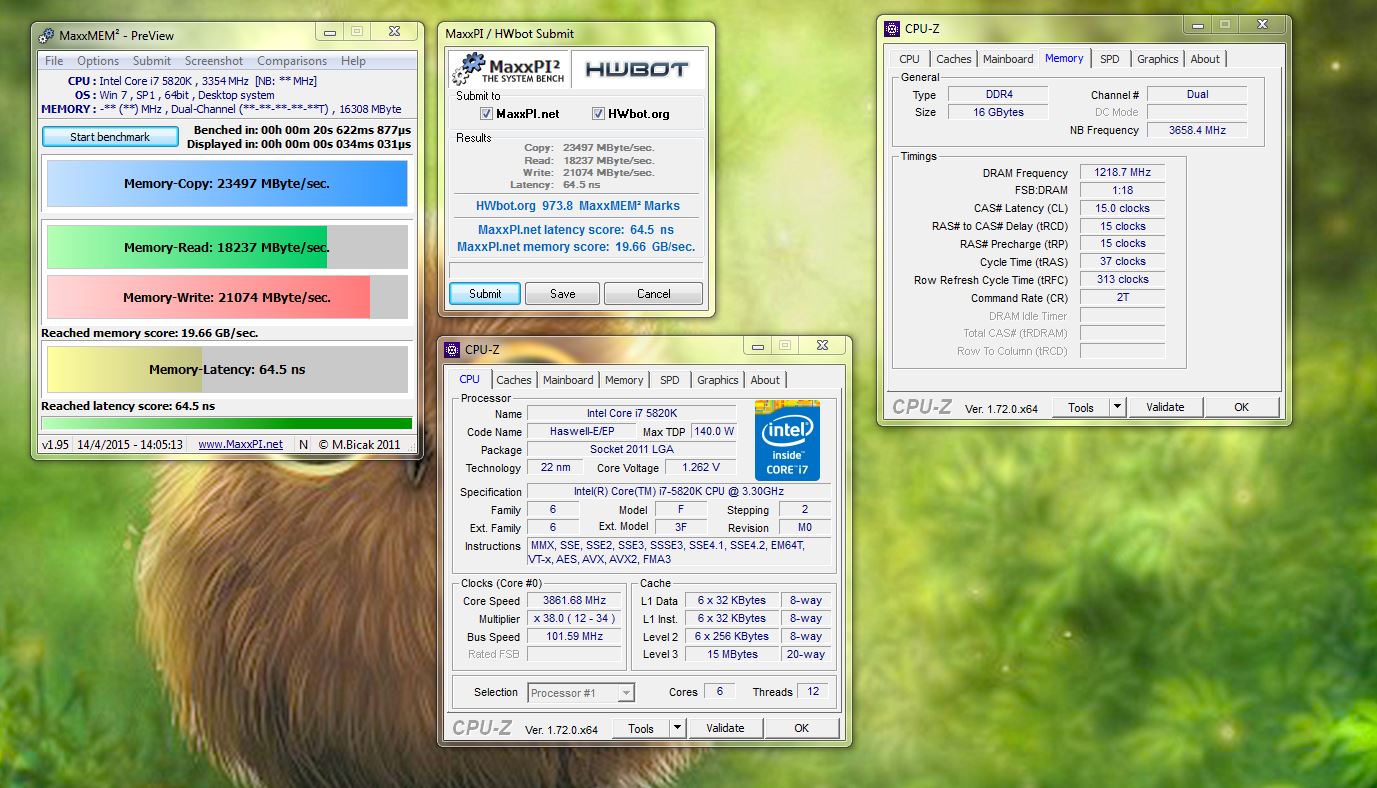Select CPU tab in CPU-Z memory window
1377x788 pixels.
[910, 59]
